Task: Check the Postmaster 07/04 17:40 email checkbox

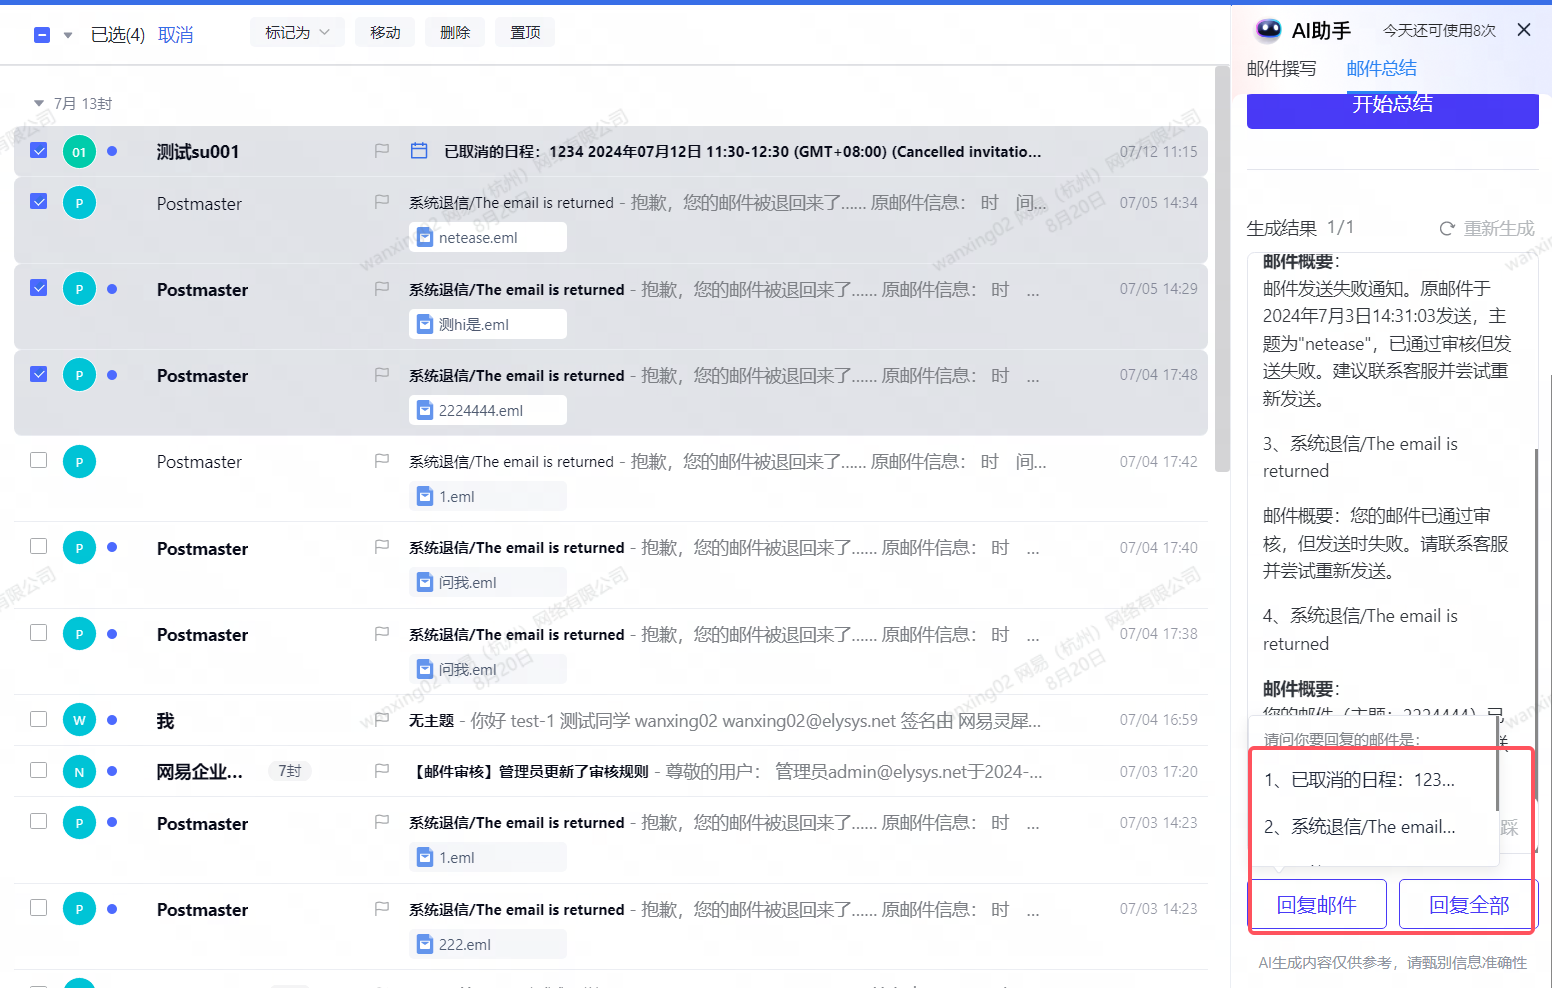Action: click(x=39, y=546)
